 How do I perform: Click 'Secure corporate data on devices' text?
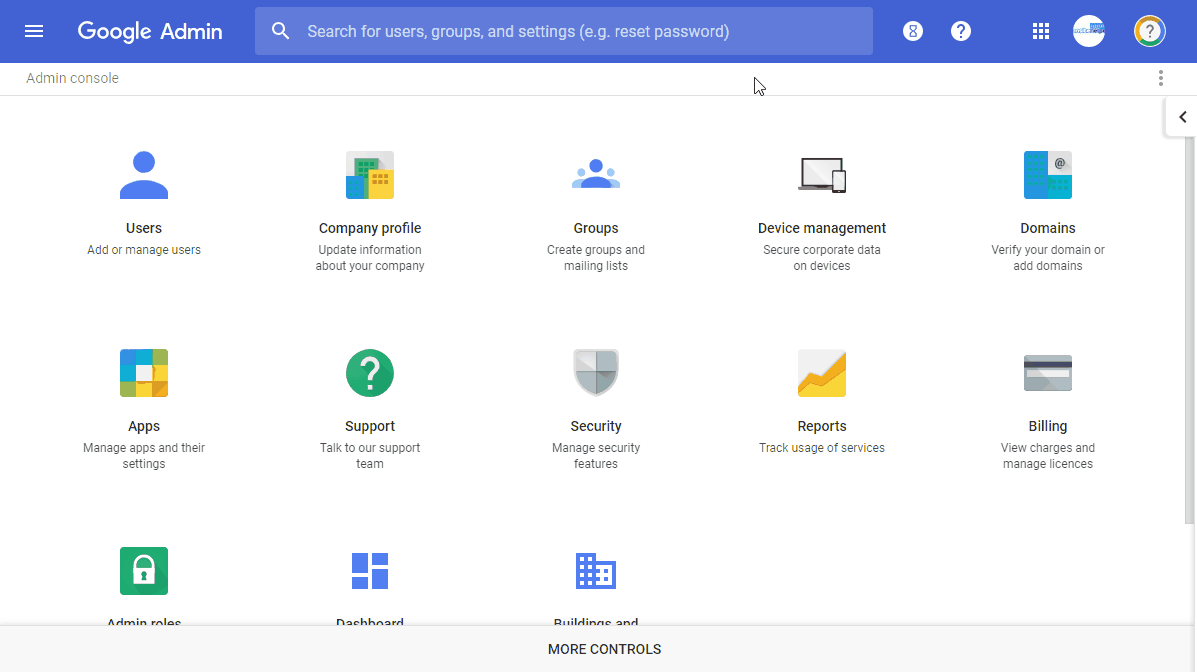point(821,258)
